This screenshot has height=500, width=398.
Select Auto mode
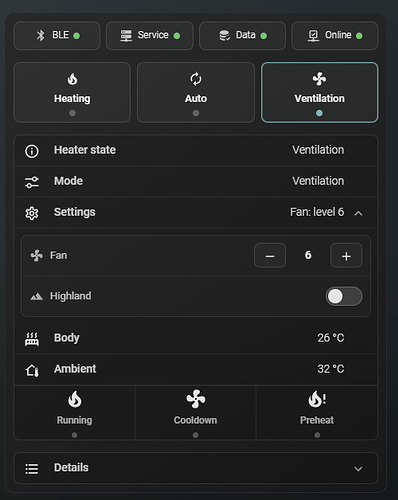(x=196, y=92)
